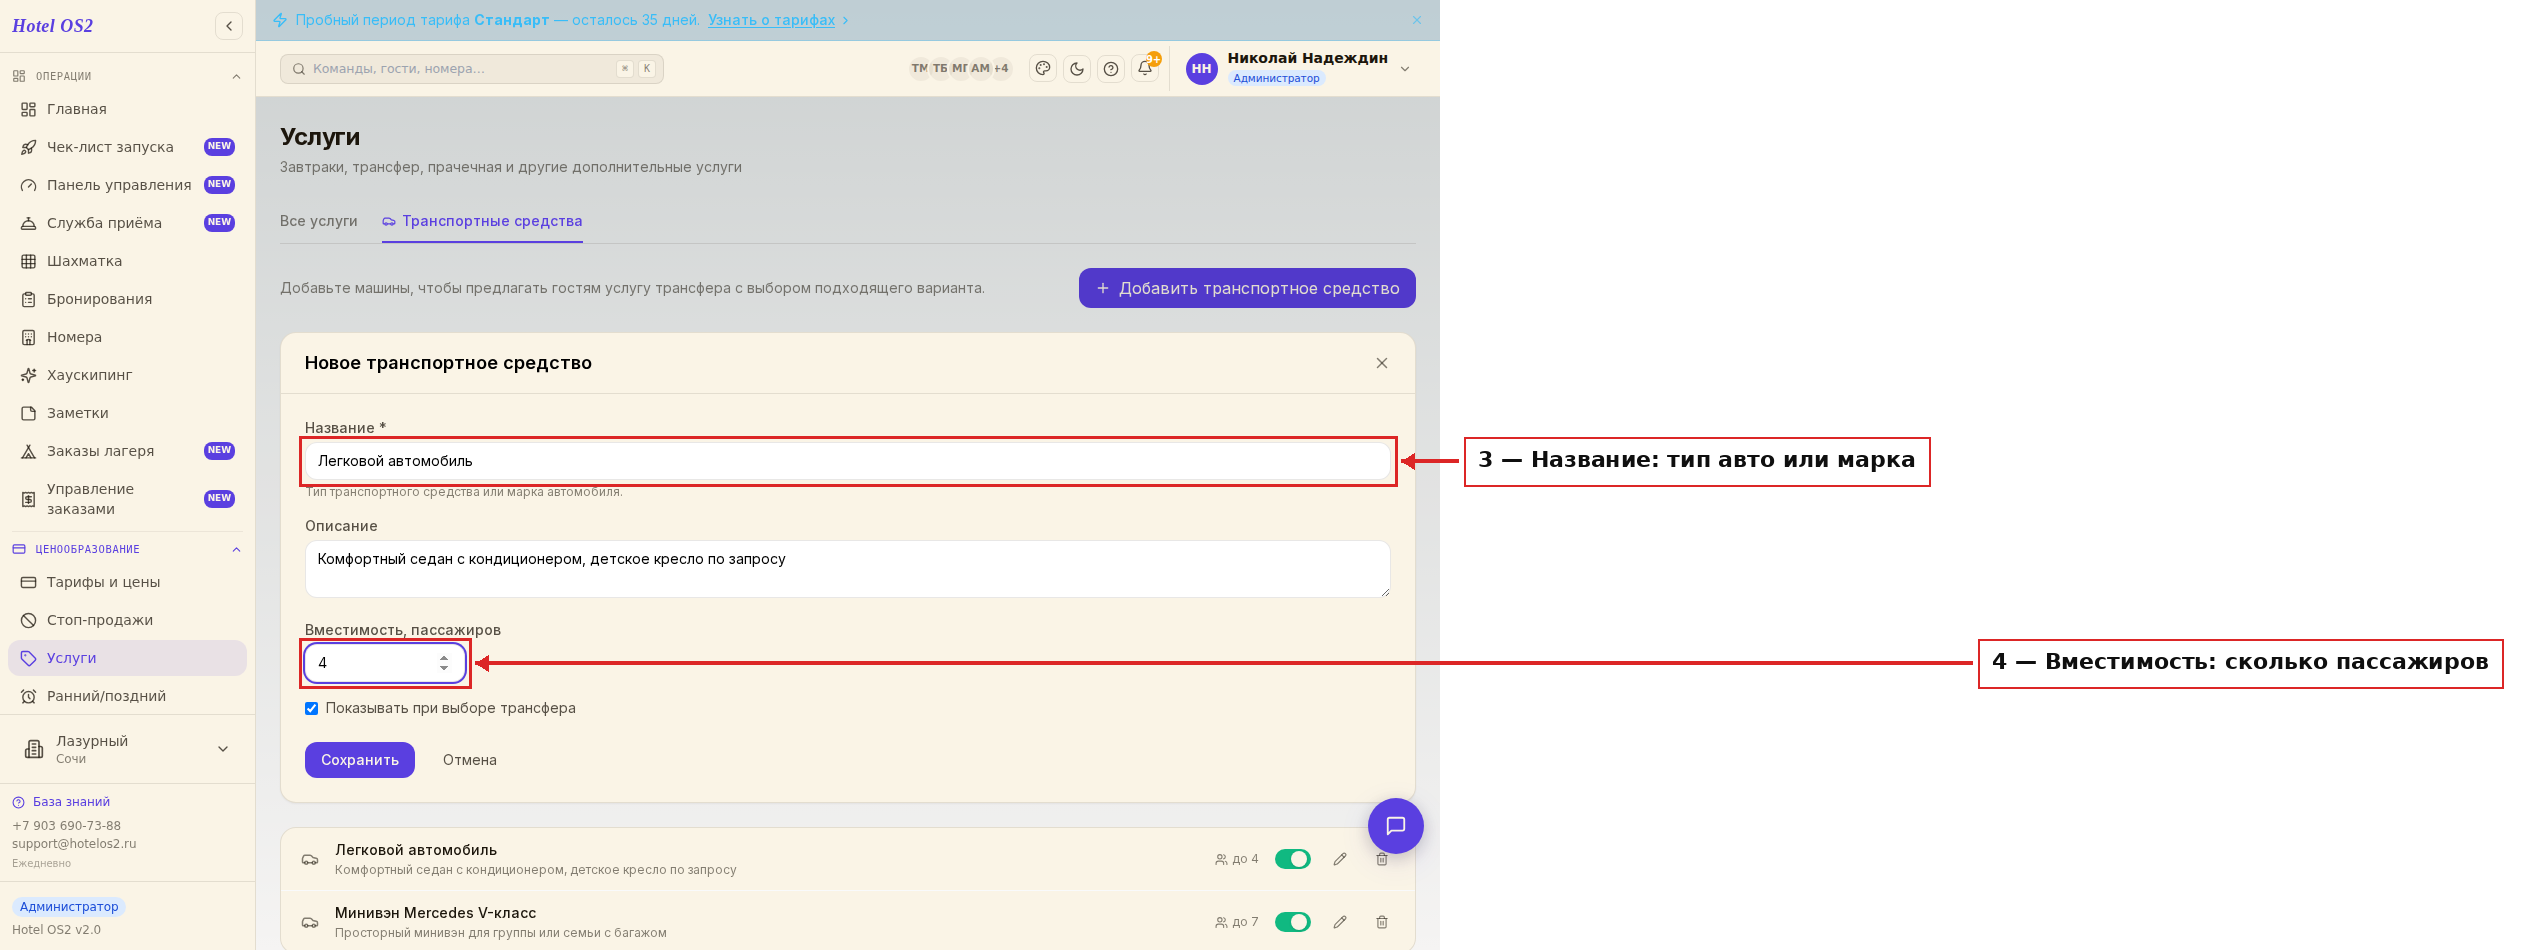Click the search commands field
2527x950 pixels.
(472, 69)
